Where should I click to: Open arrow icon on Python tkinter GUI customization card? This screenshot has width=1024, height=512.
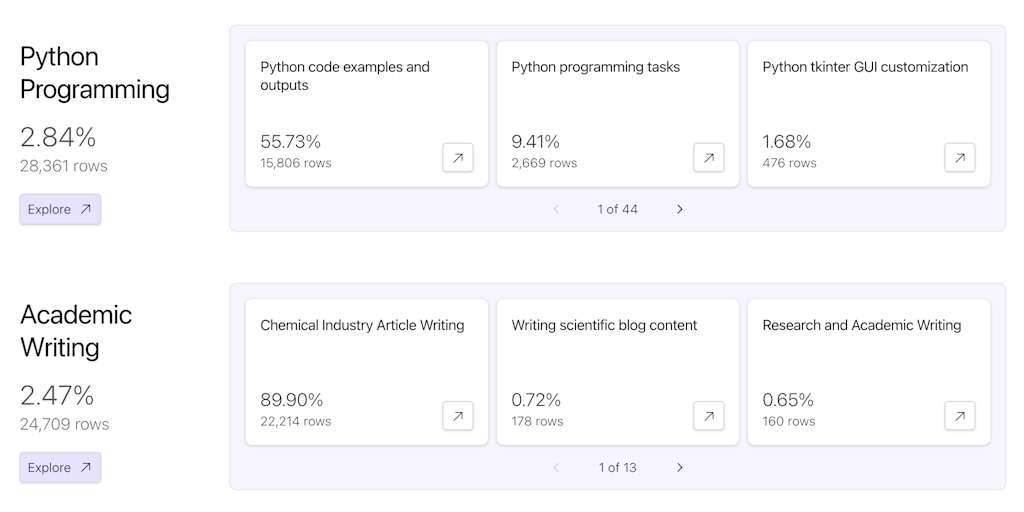click(x=960, y=158)
